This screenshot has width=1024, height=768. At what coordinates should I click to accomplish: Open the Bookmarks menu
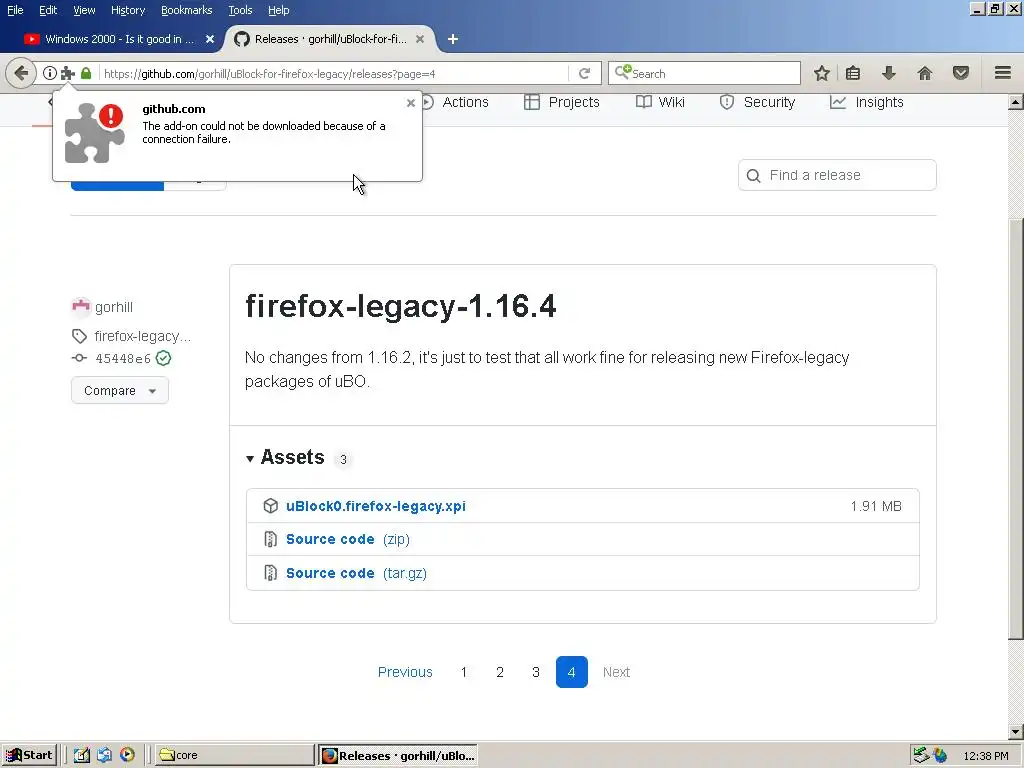pyautogui.click(x=186, y=10)
